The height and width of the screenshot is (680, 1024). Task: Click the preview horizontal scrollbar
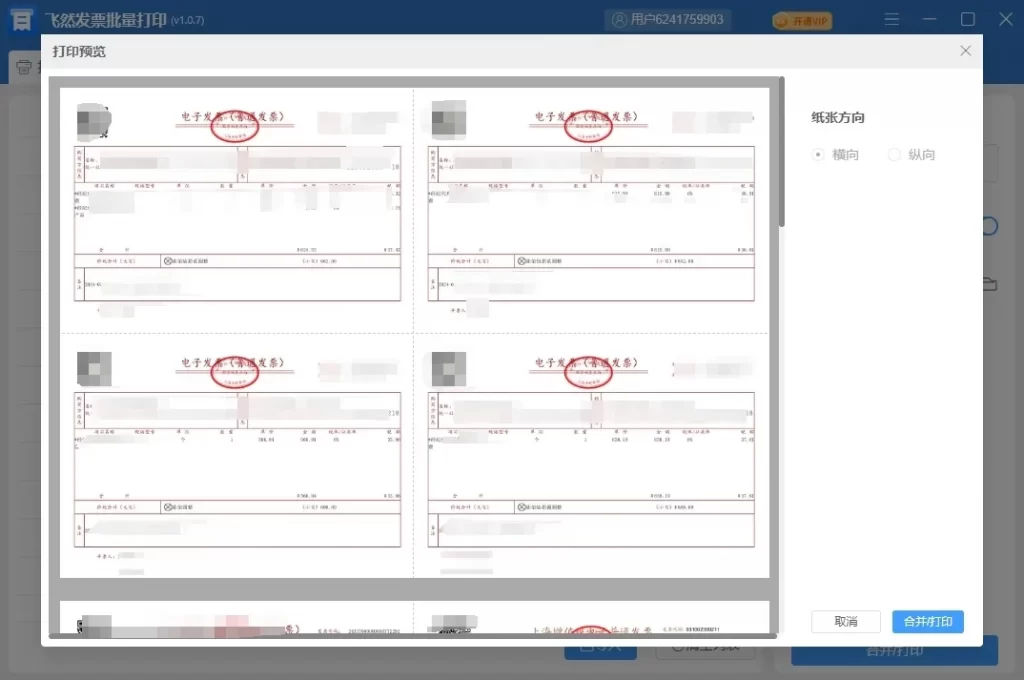click(x=410, y=635)
